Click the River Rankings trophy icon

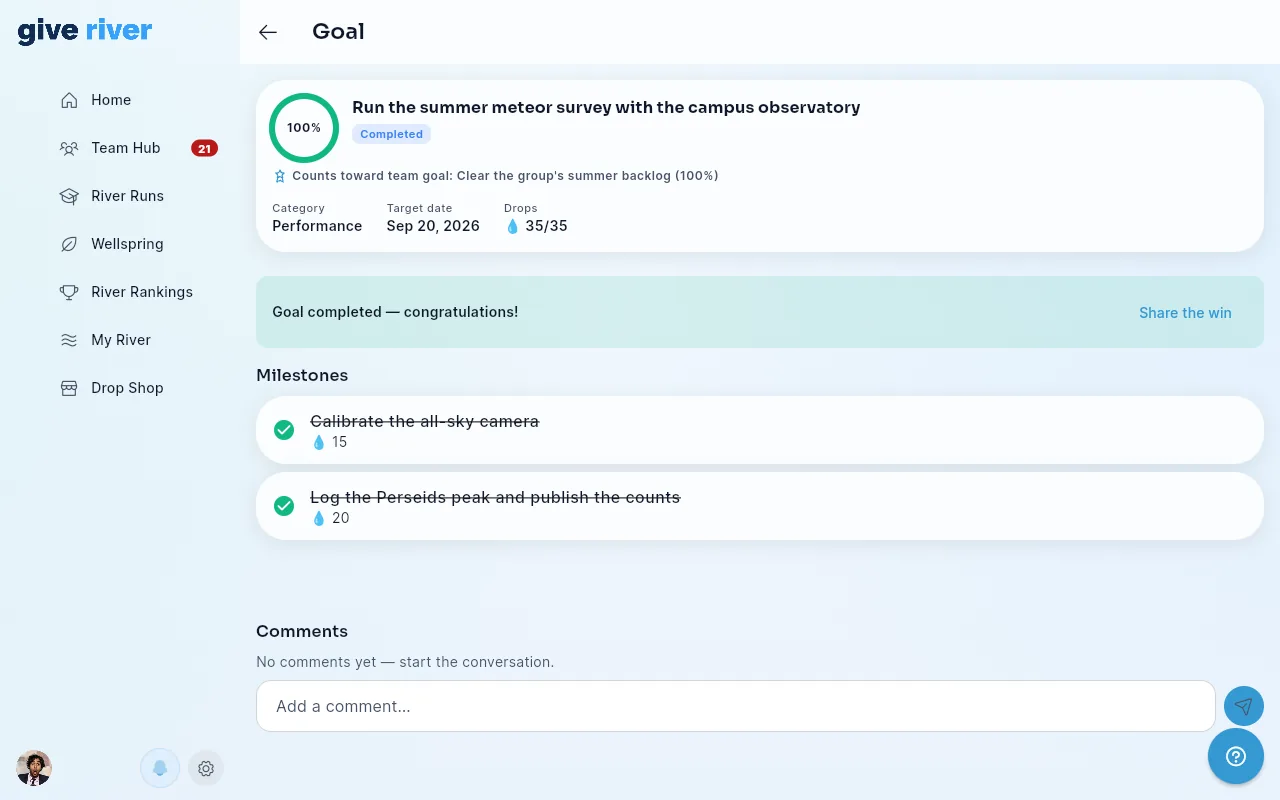[x=69, y=292]
